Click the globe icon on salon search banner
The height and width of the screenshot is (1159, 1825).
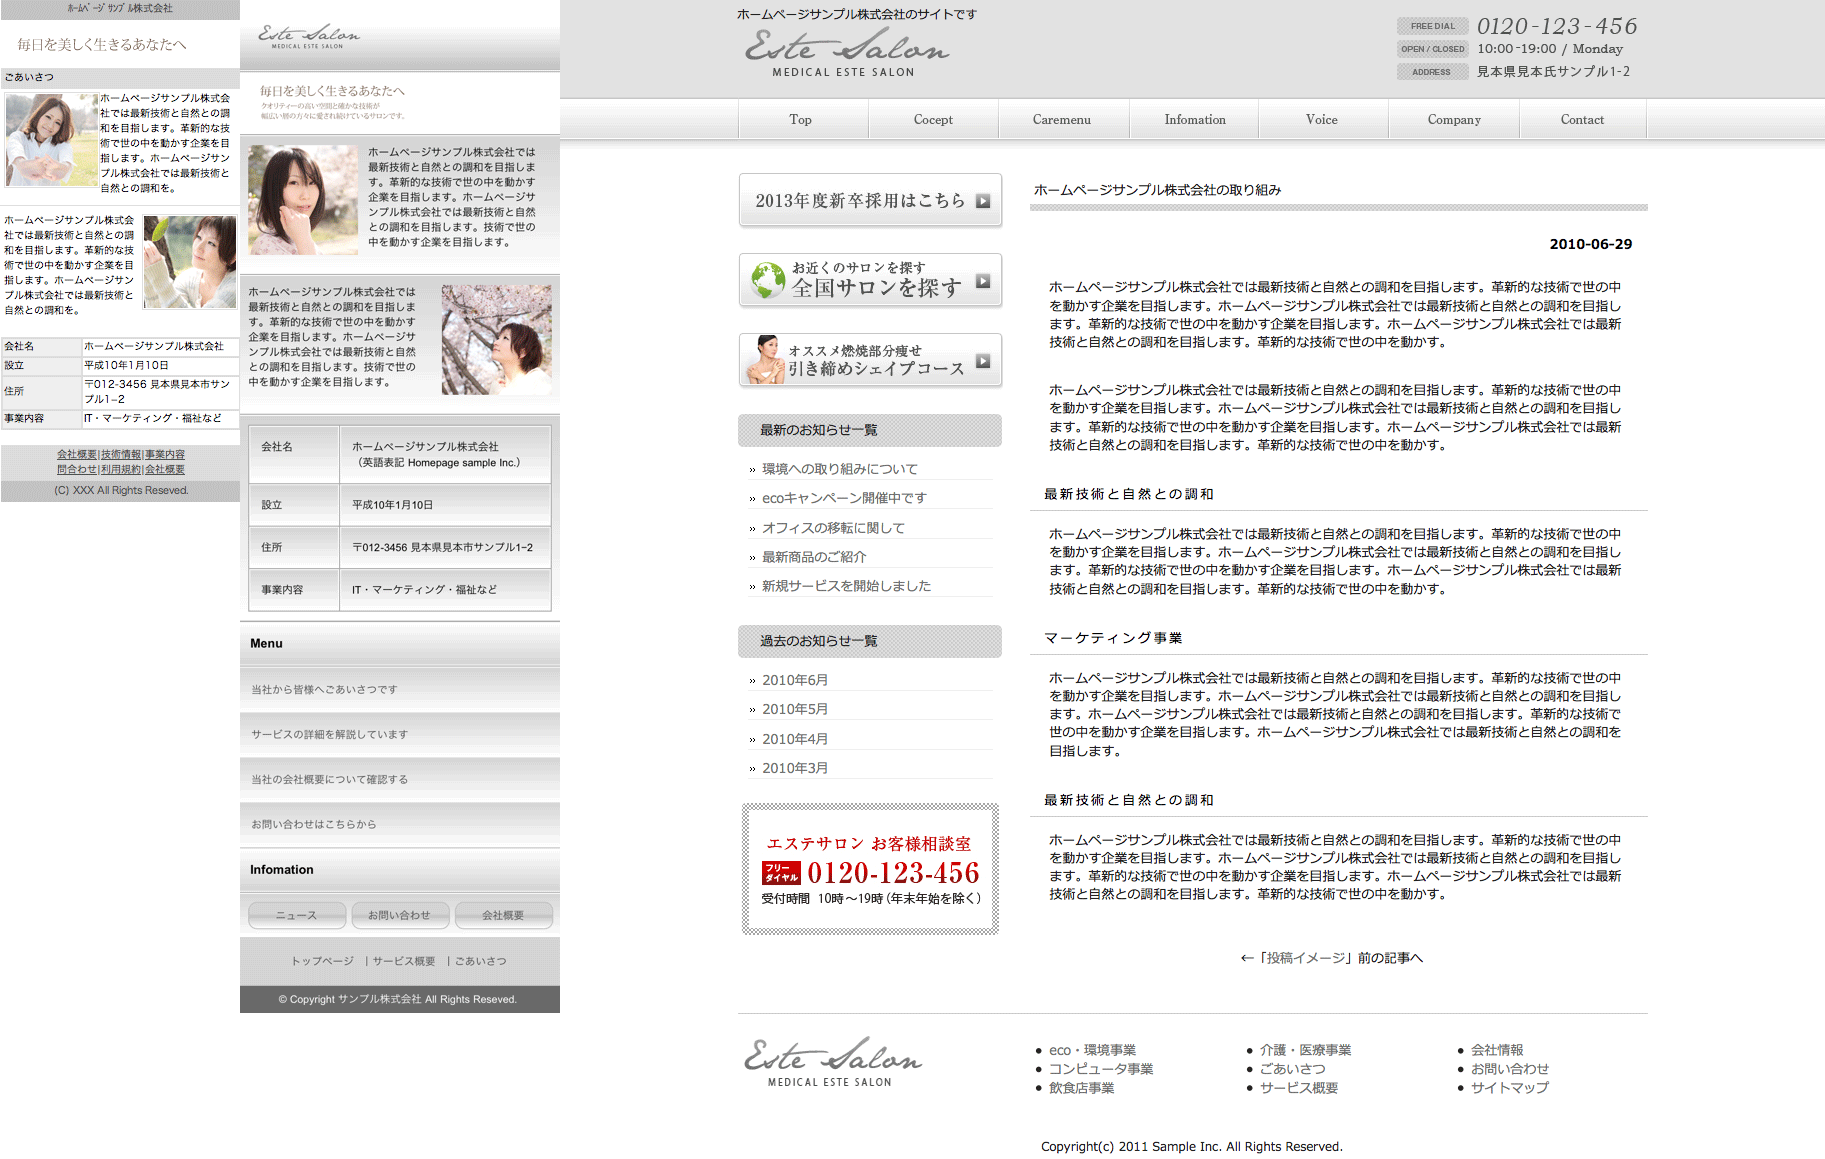767,280
